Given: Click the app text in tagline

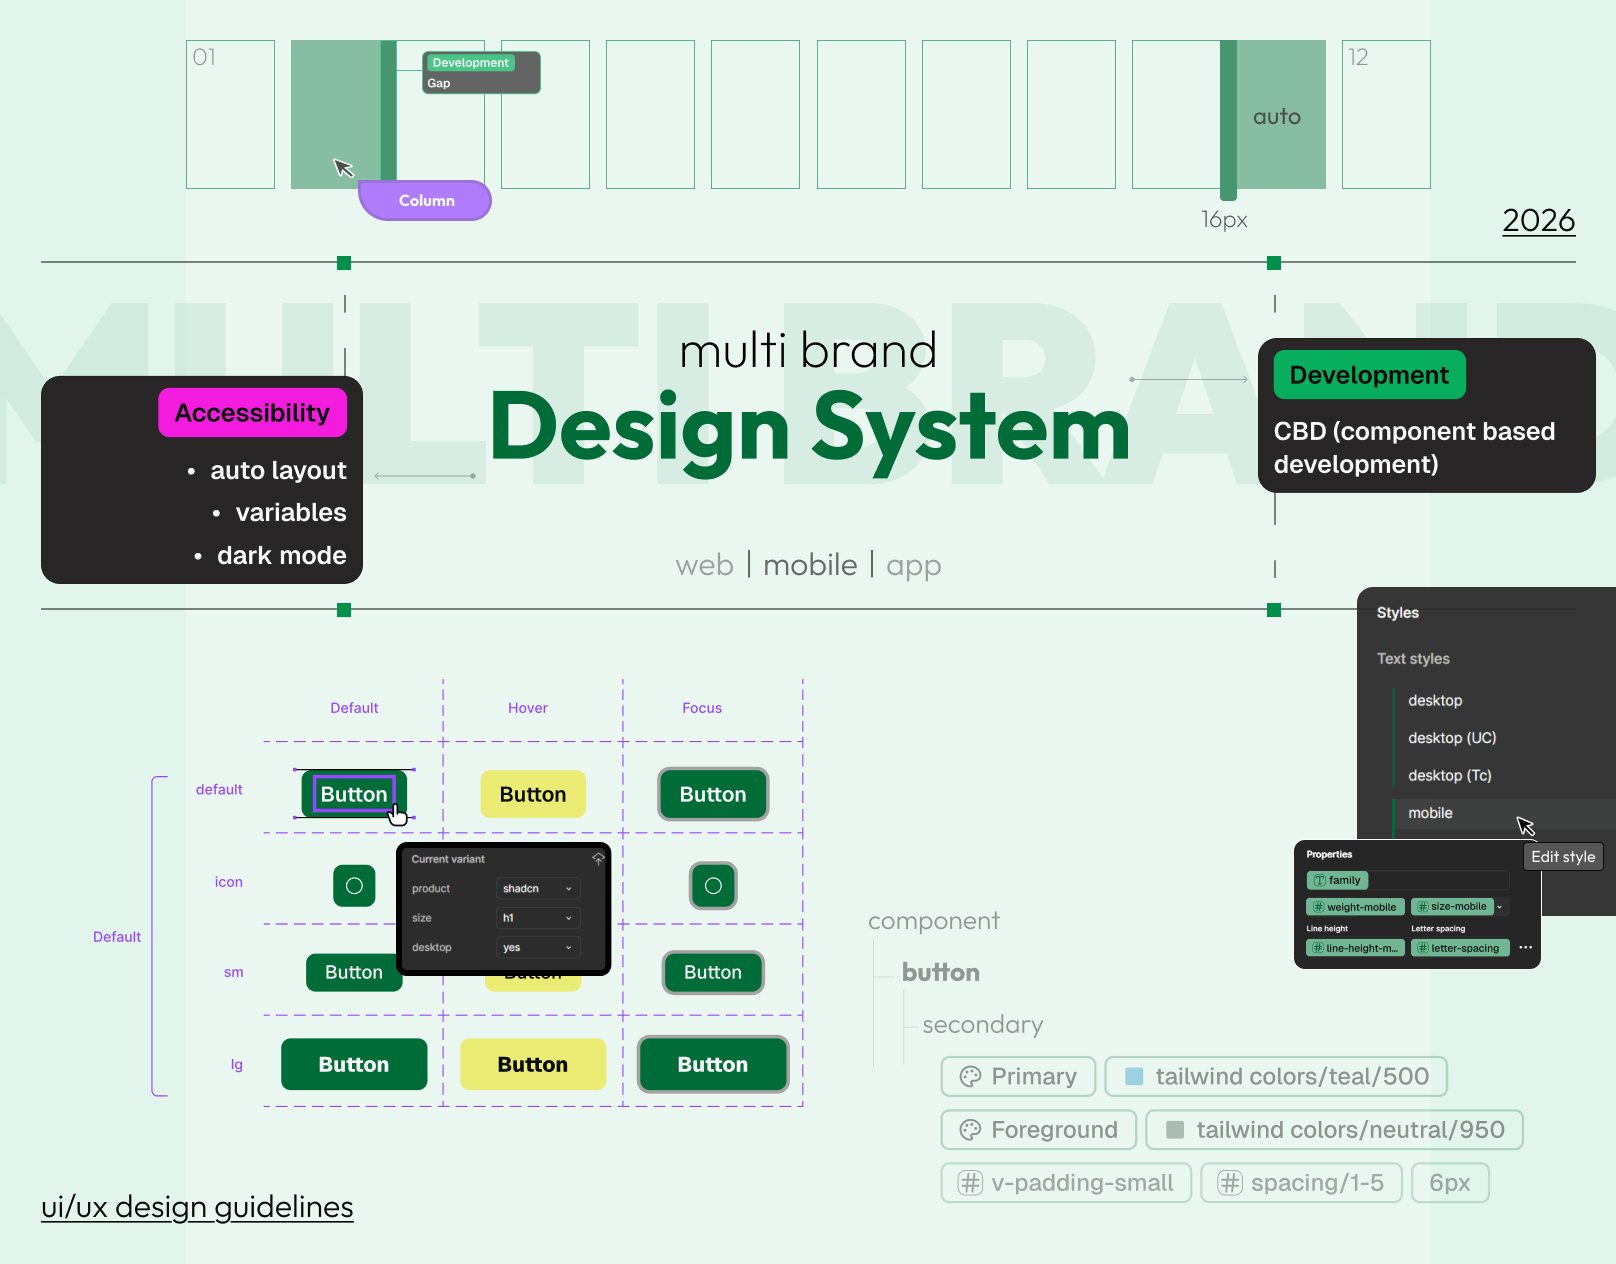Looking at the screenshot, I should tap(914, 566).
